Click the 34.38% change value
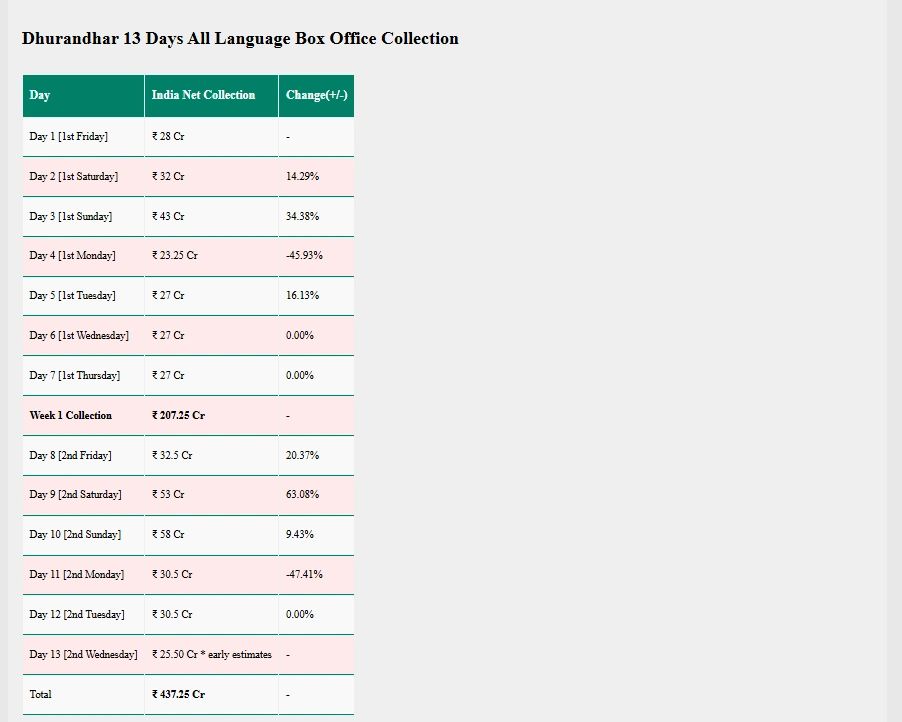902x722 pixels. [x=302, y=216]
